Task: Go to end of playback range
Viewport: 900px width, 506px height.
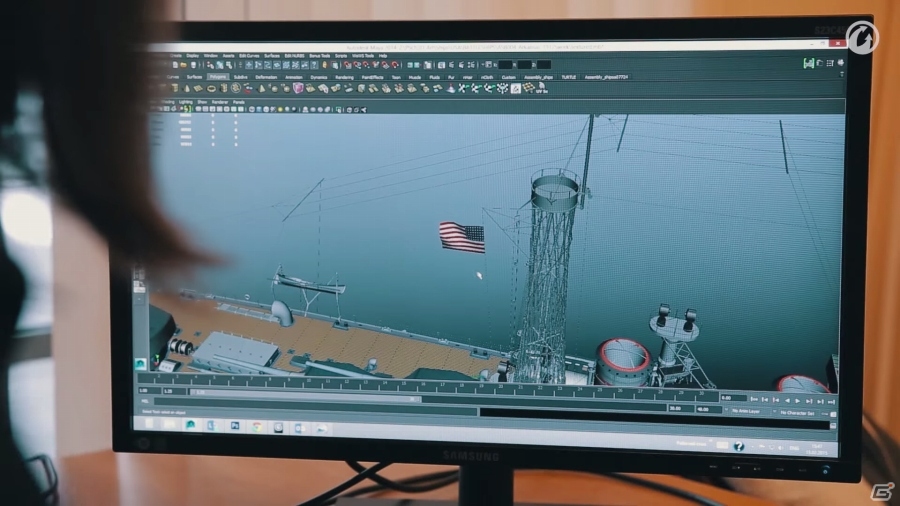Action: (x=831, y=402)
